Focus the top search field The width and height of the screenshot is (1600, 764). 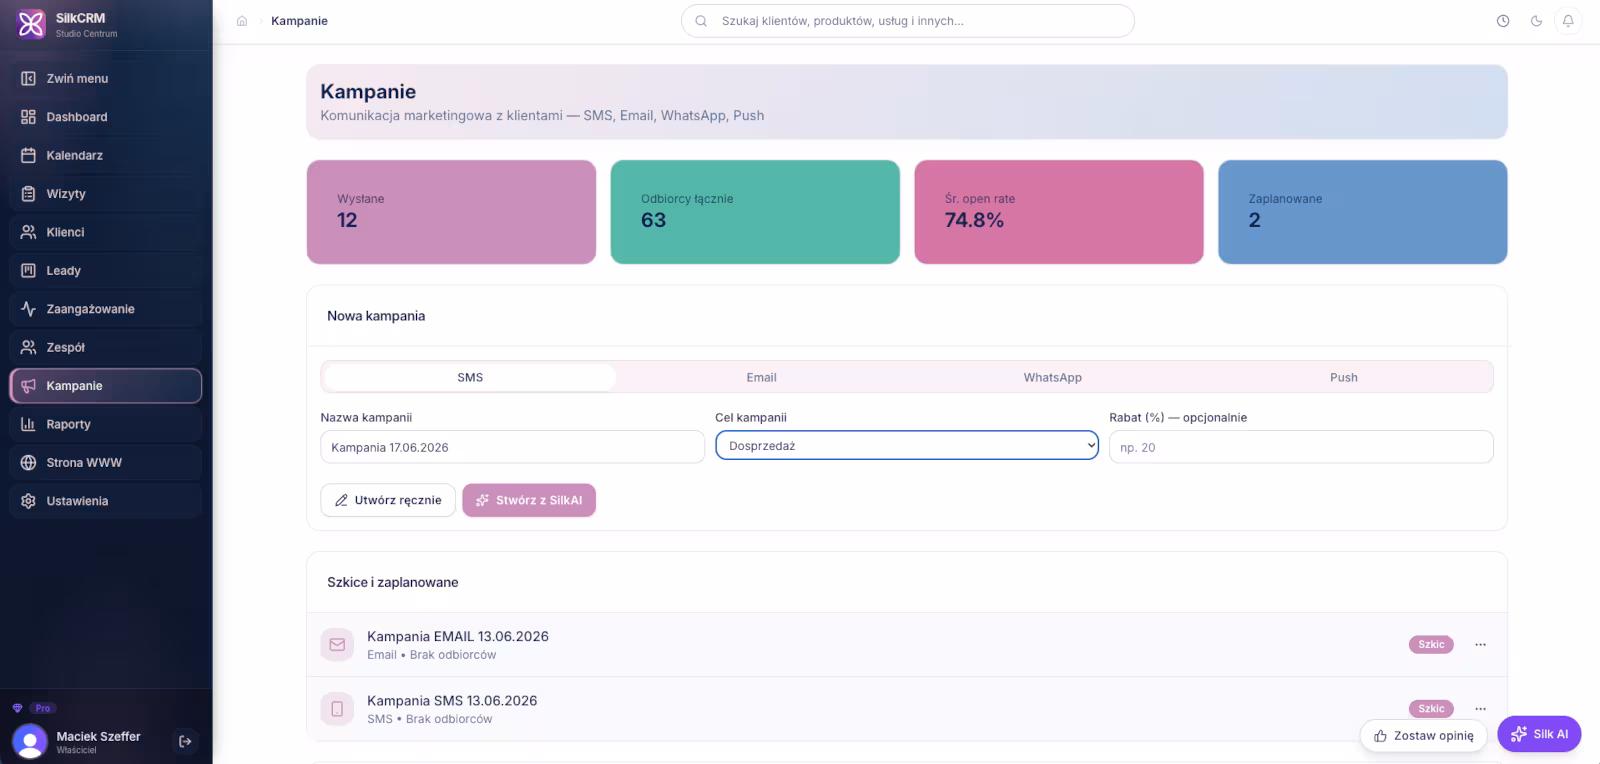[908, 21]
